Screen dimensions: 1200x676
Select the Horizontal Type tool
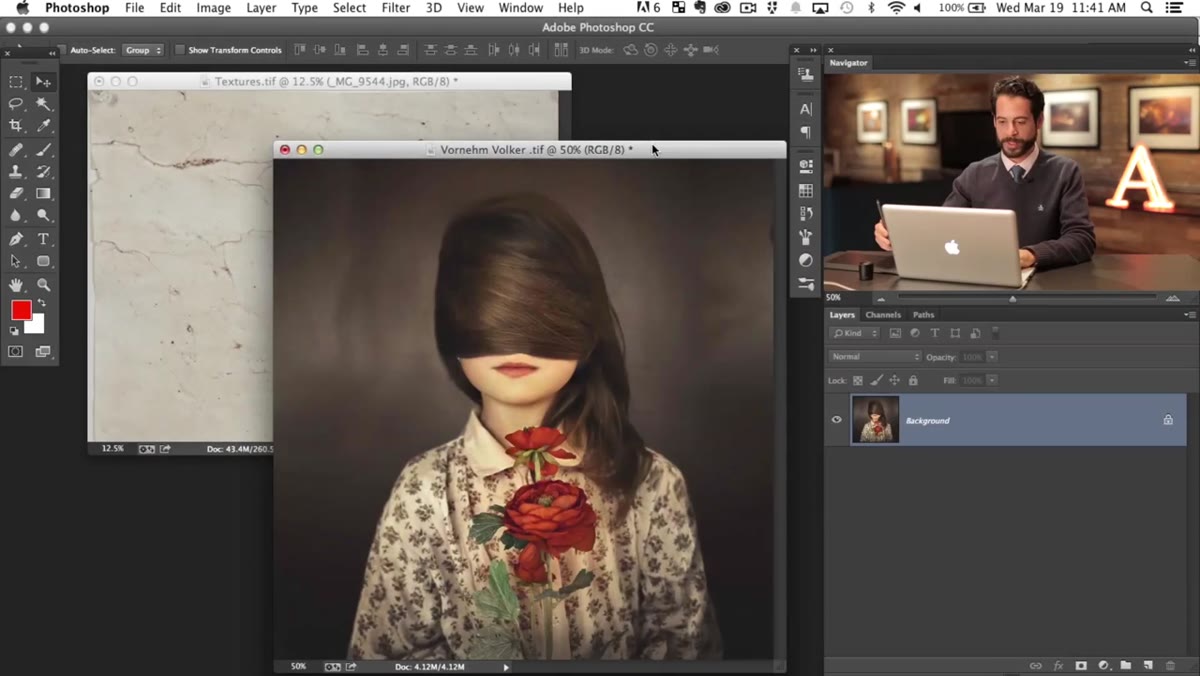coord(43,240)
